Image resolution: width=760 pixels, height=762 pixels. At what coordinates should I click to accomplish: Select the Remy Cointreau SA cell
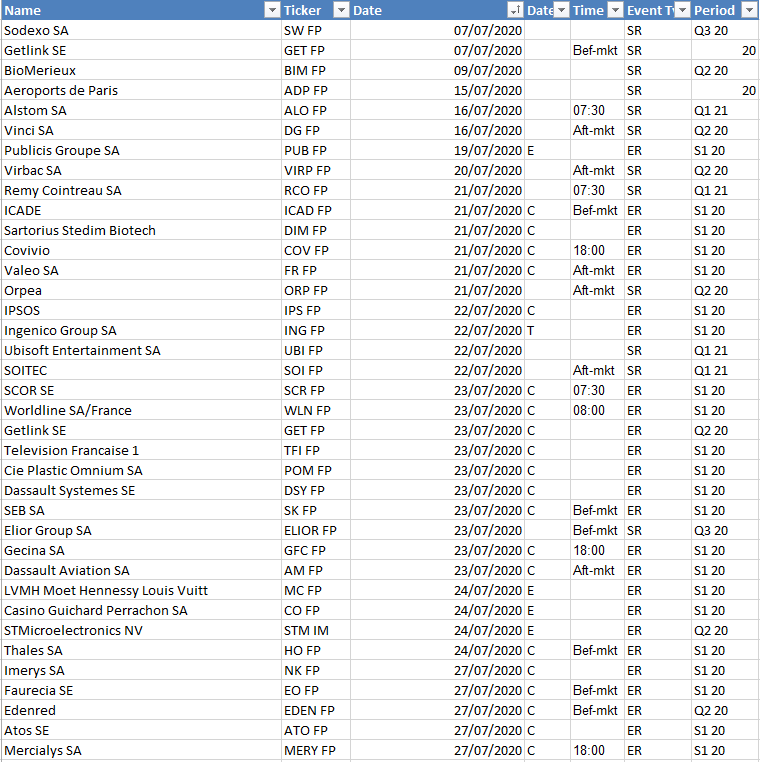[x=141, y=190]
